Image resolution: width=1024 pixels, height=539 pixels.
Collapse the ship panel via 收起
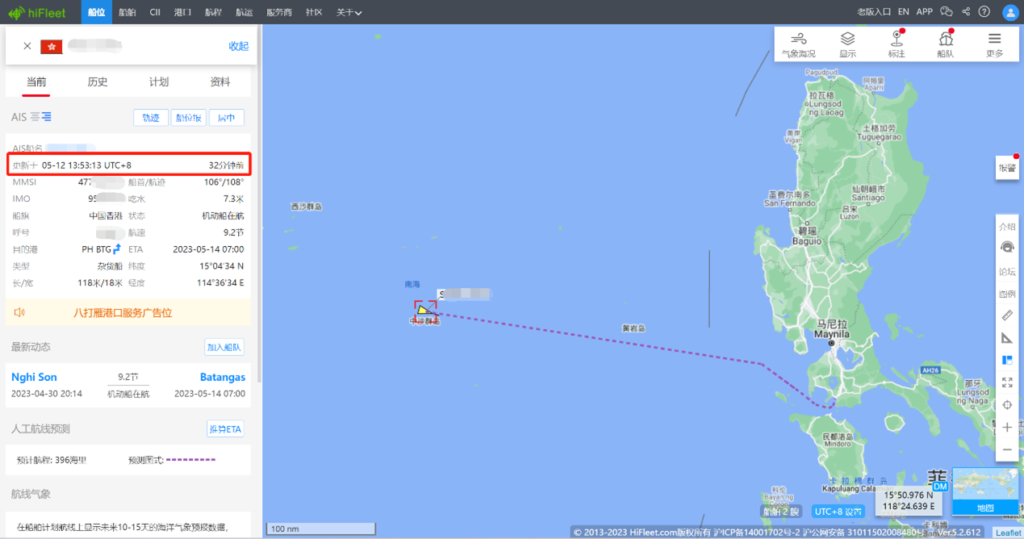(x=238, y=46)
